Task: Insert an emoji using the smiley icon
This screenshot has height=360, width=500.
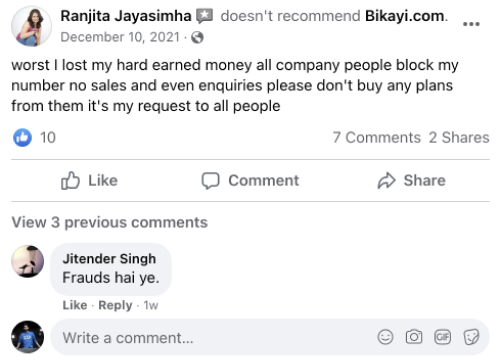Action: click(385, 337)
